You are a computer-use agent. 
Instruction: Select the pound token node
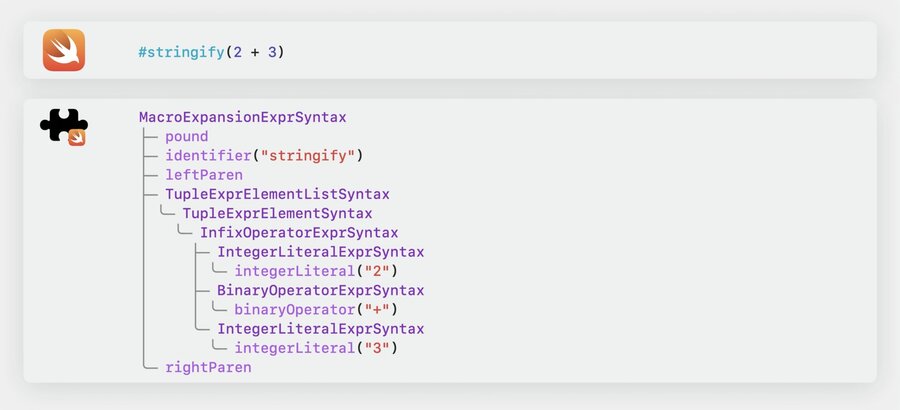click(187, 137)
